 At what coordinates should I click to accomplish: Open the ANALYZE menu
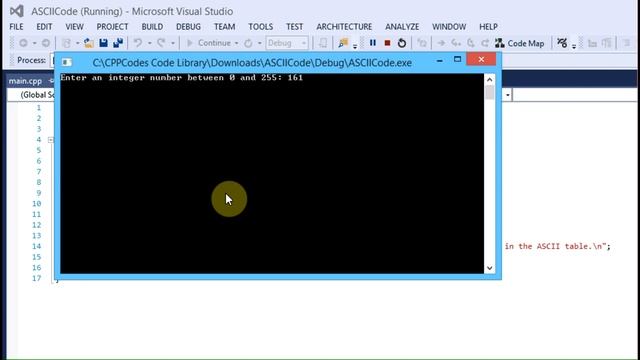coord(402,27)
